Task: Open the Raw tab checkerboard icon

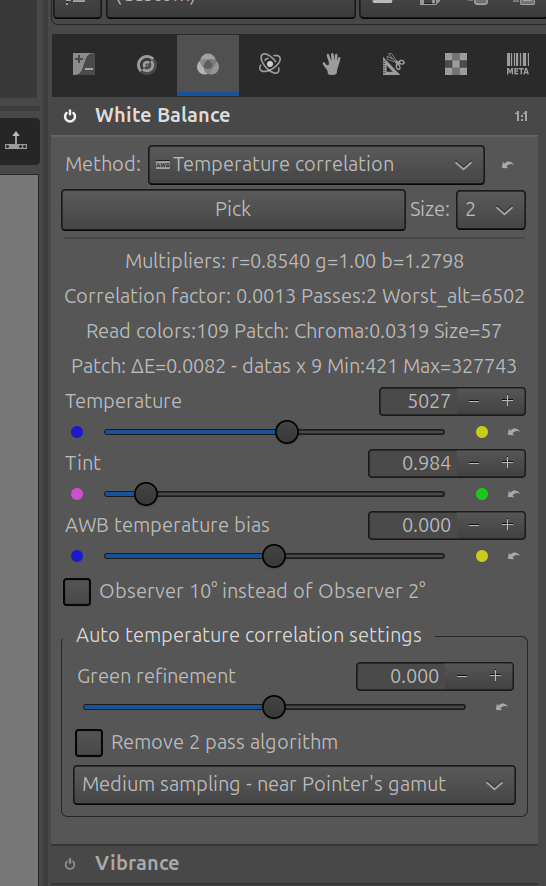Action: coord(456,64)
